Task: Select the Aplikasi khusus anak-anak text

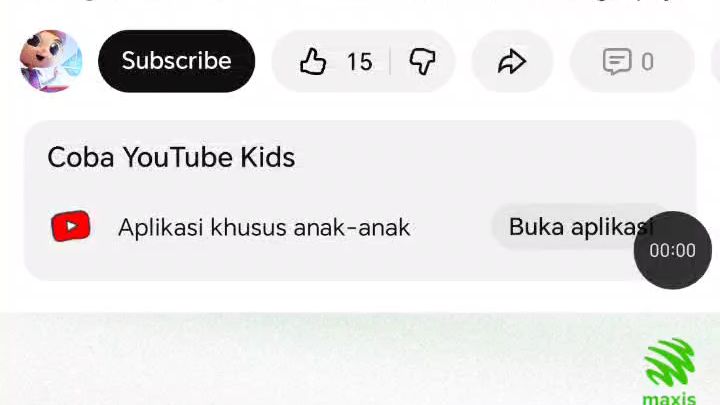Action: tap(264, 228)
